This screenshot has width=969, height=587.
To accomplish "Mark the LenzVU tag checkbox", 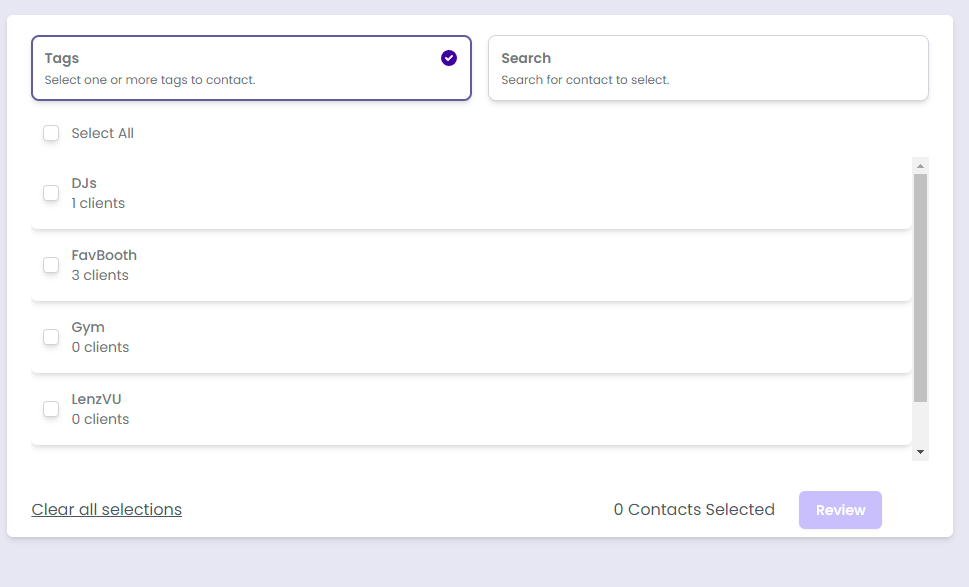I will coord(51,409).
